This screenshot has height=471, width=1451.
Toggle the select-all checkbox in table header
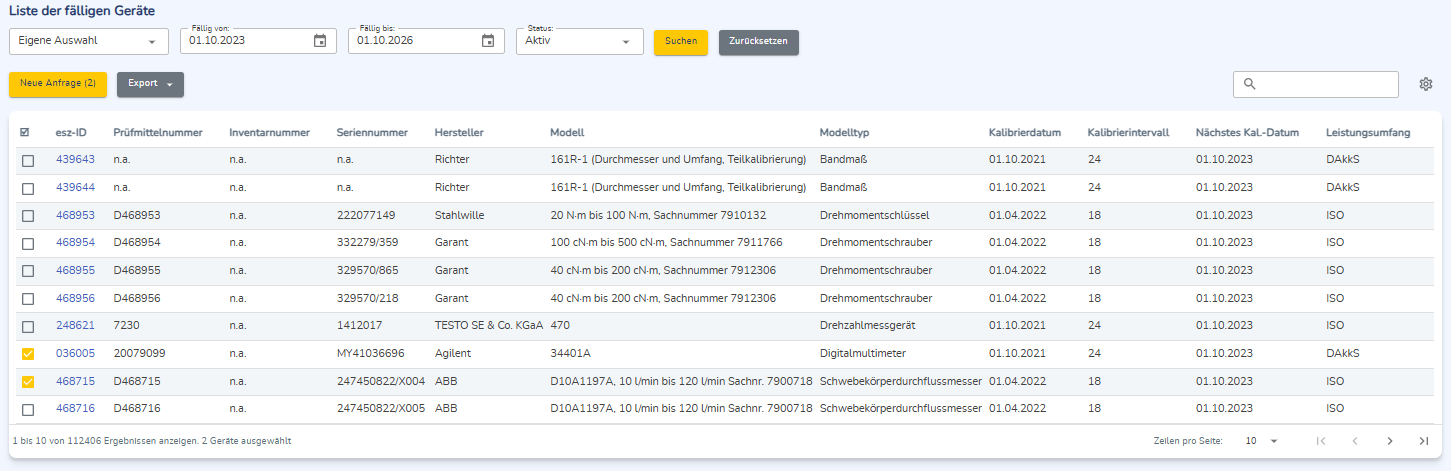(x=25, y=132)
